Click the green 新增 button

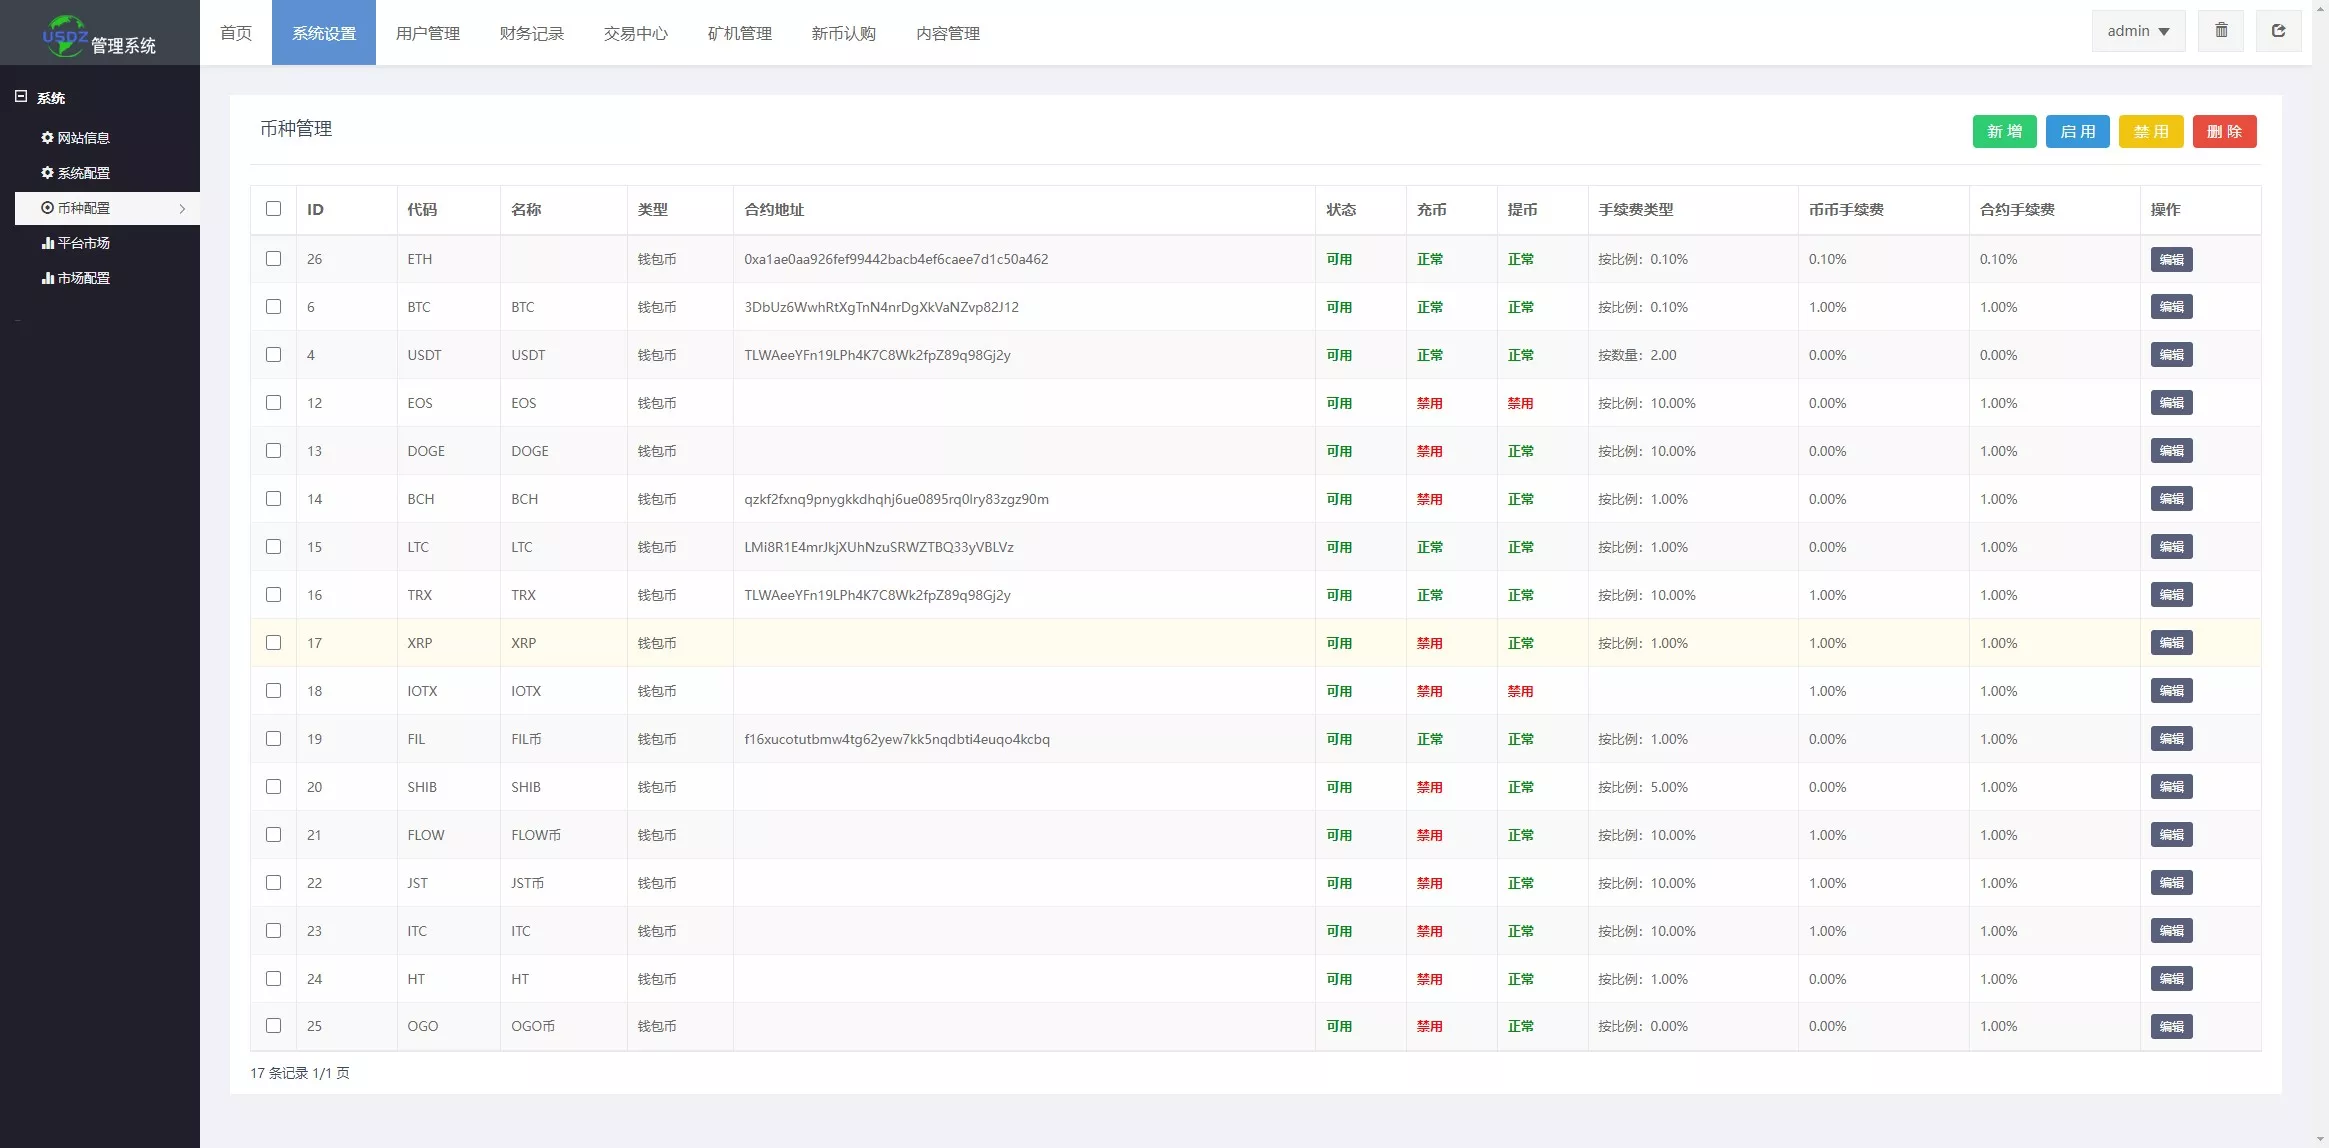pos(2003,131)
